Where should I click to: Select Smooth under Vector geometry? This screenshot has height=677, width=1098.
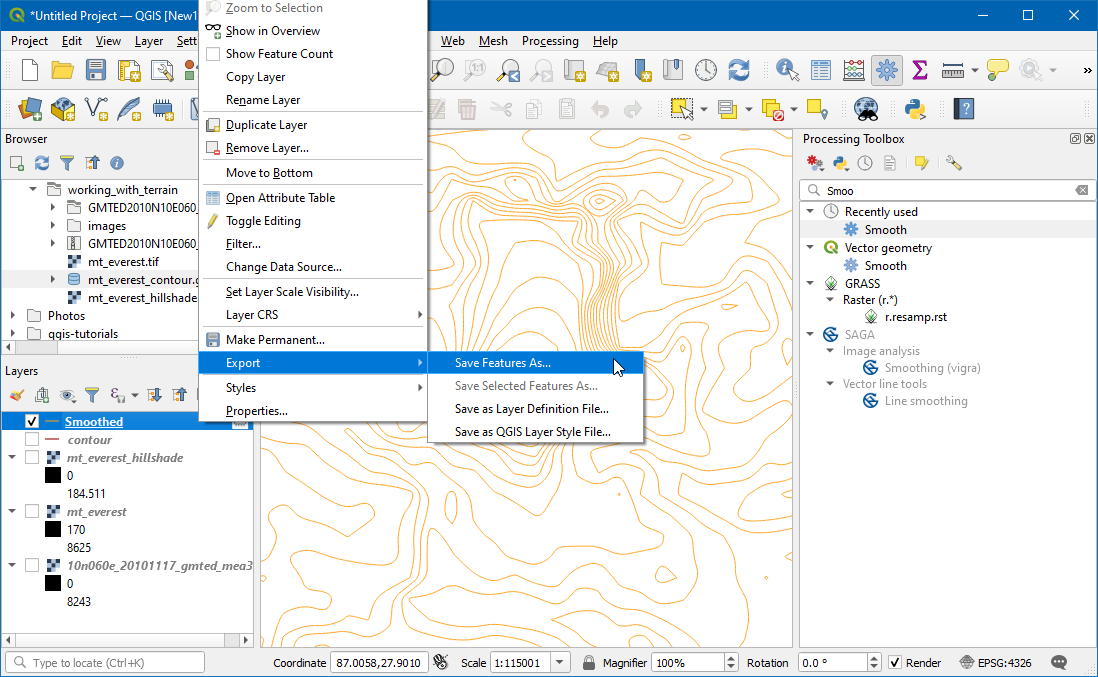point(885,266)
